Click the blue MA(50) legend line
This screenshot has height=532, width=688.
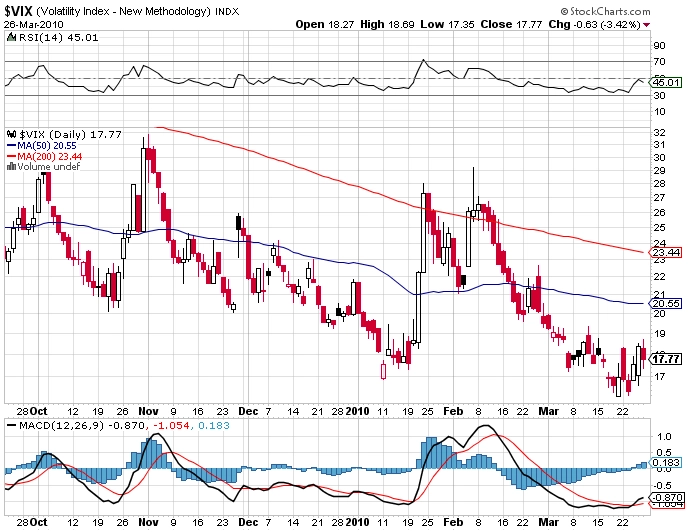pyautogui.click(x=11, y=146)
